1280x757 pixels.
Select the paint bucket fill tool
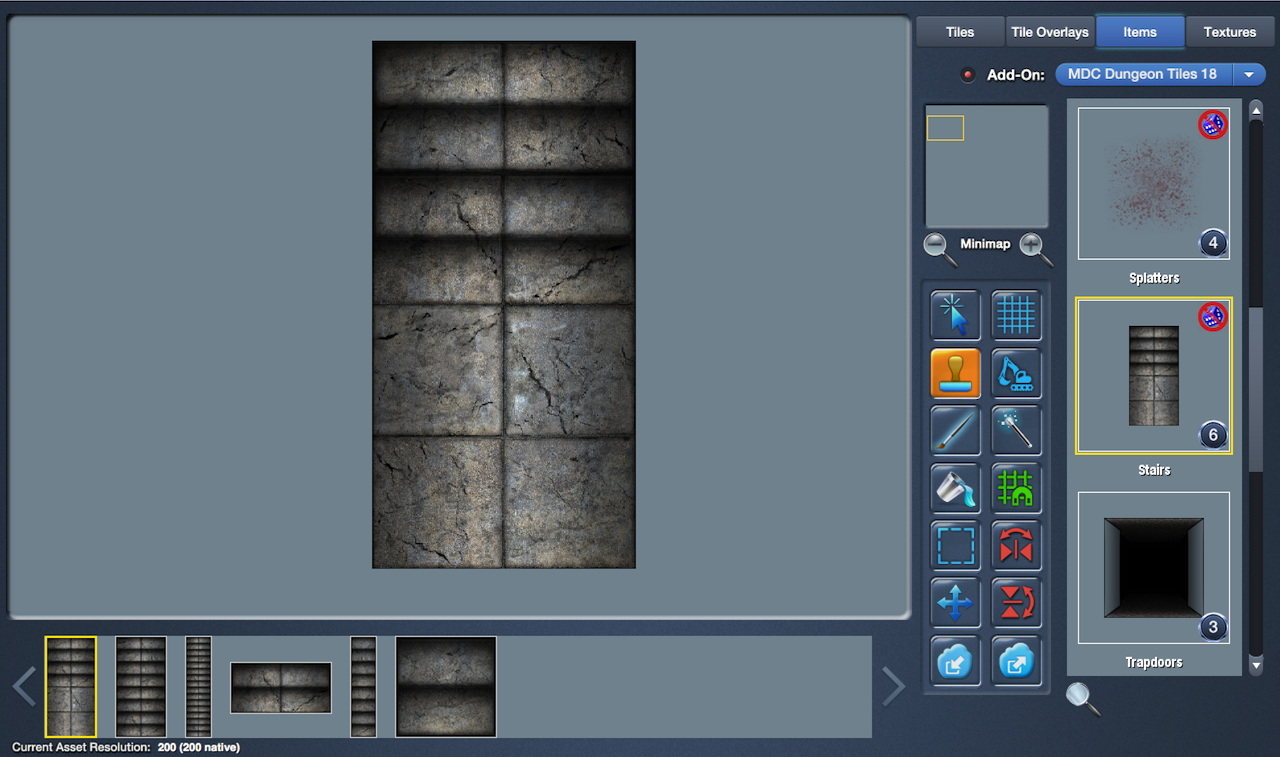click(955, 488)
